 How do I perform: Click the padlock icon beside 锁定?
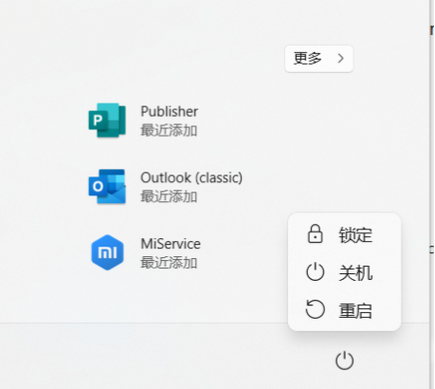[315, 234]
